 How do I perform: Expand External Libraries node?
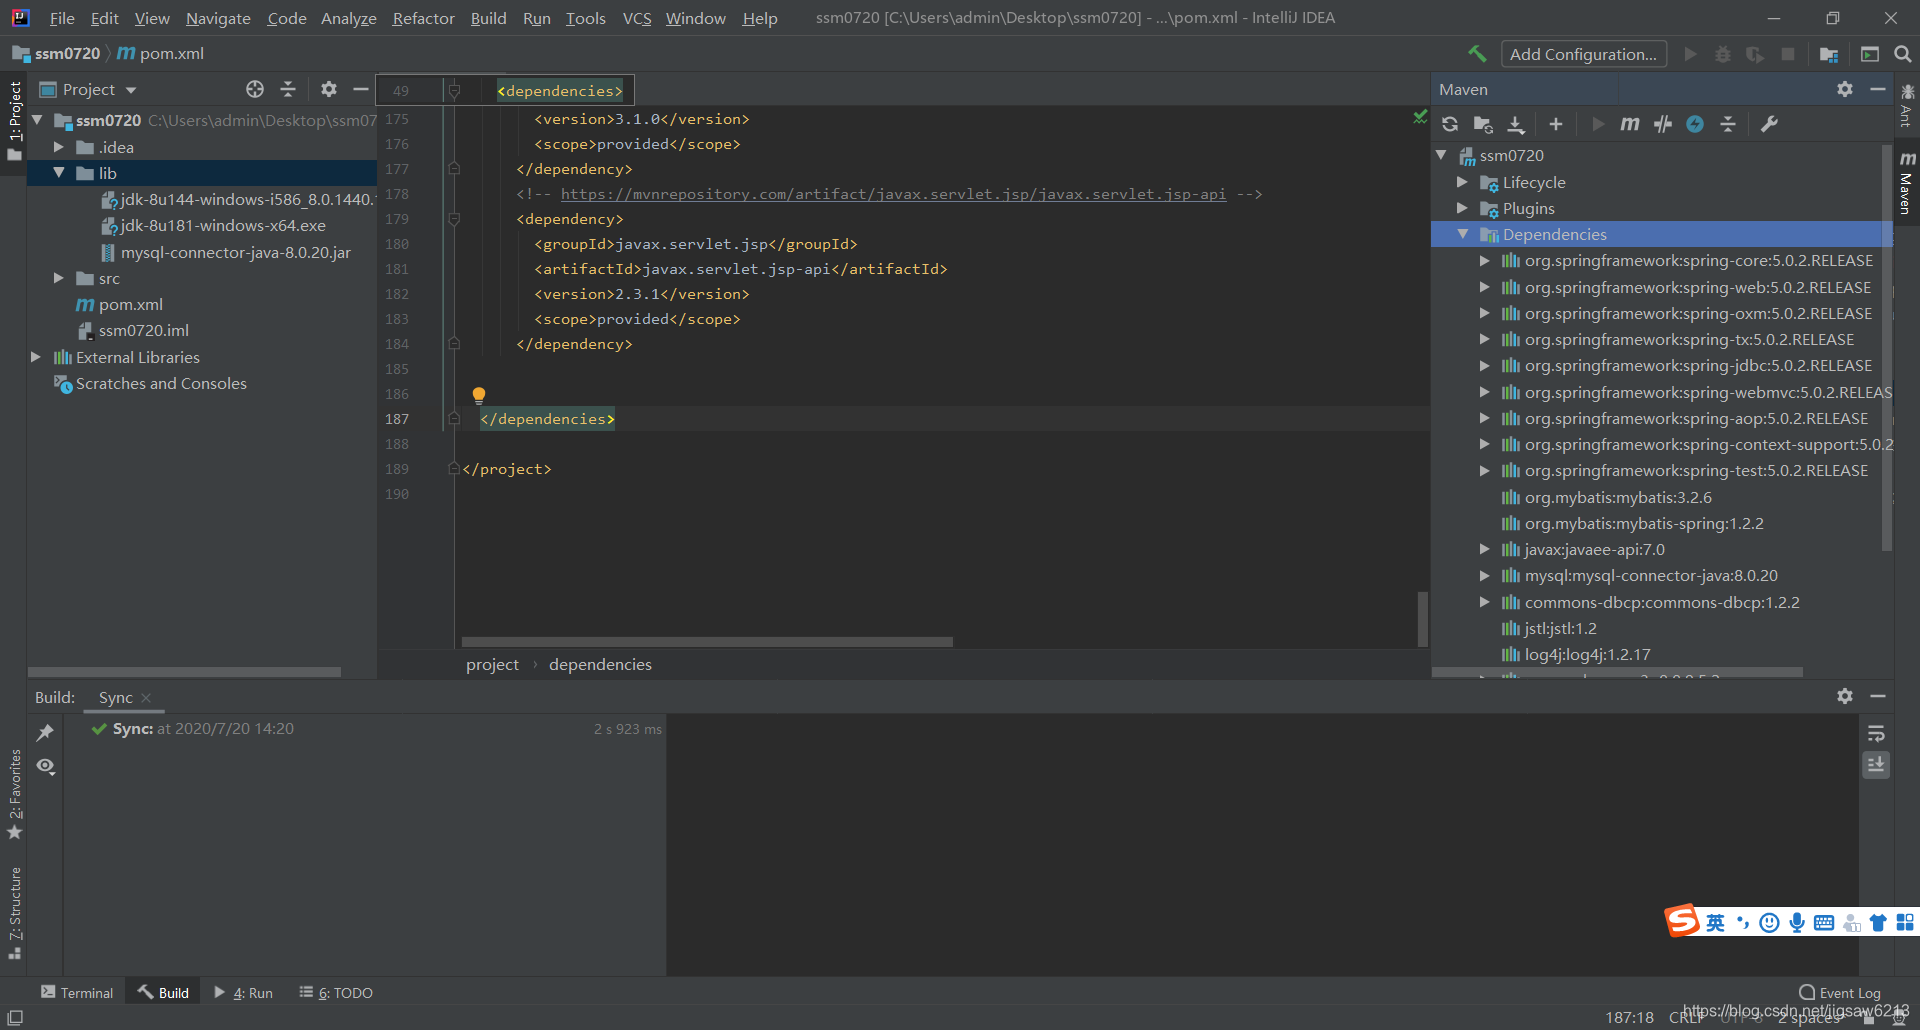tap(36, 357)
